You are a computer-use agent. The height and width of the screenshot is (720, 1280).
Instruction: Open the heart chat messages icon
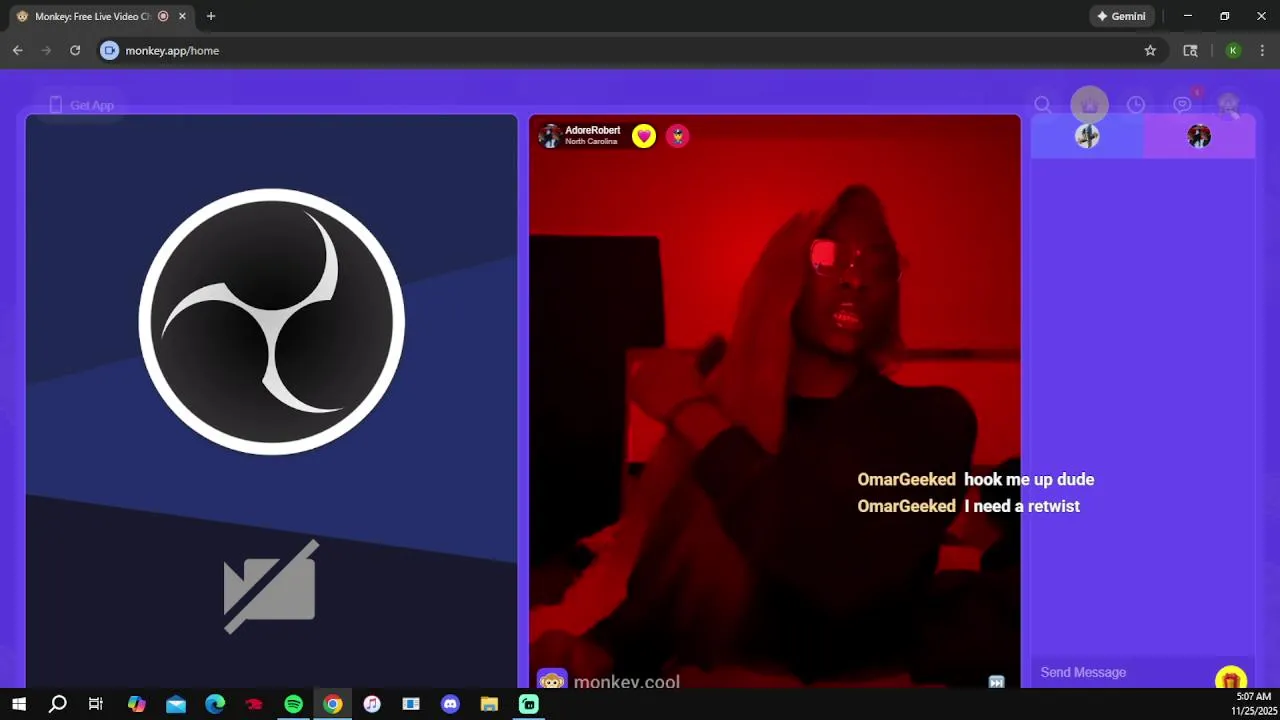click(x=1182, y=105)
